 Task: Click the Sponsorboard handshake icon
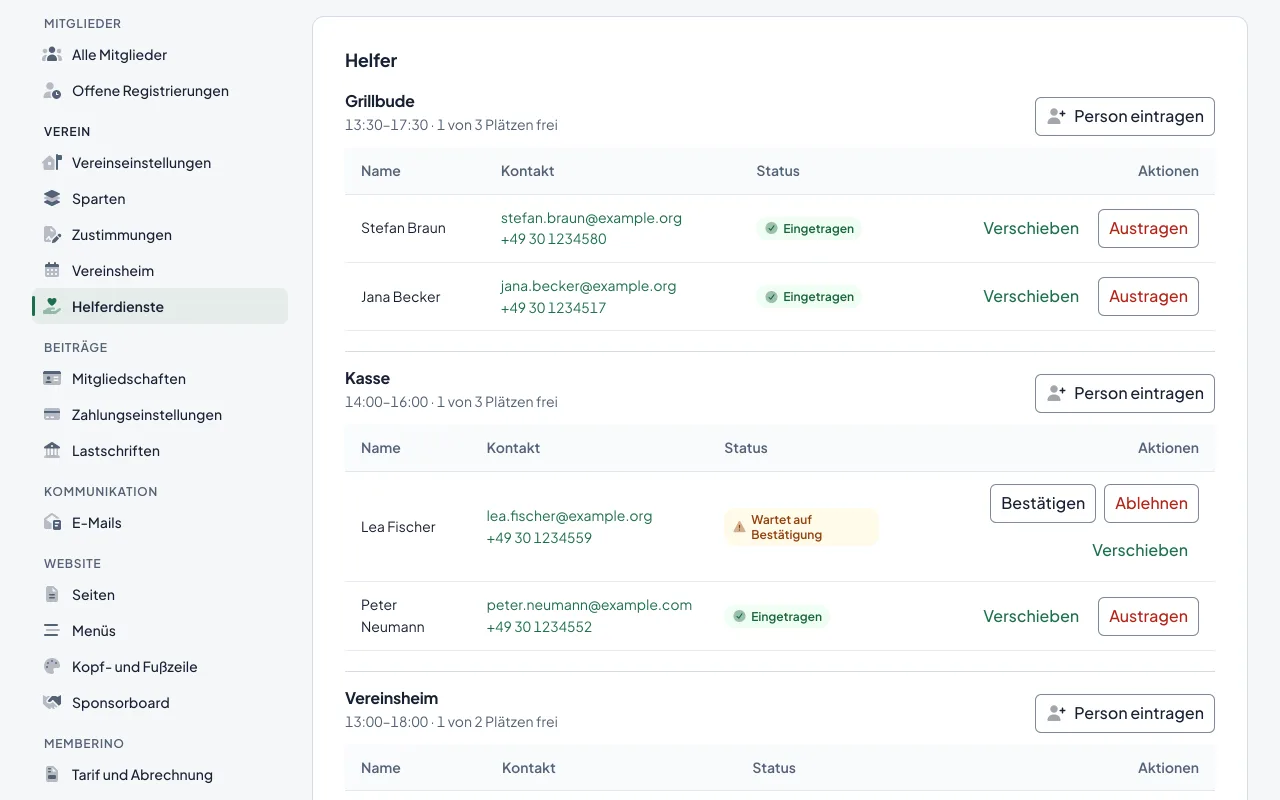point(52,703)
